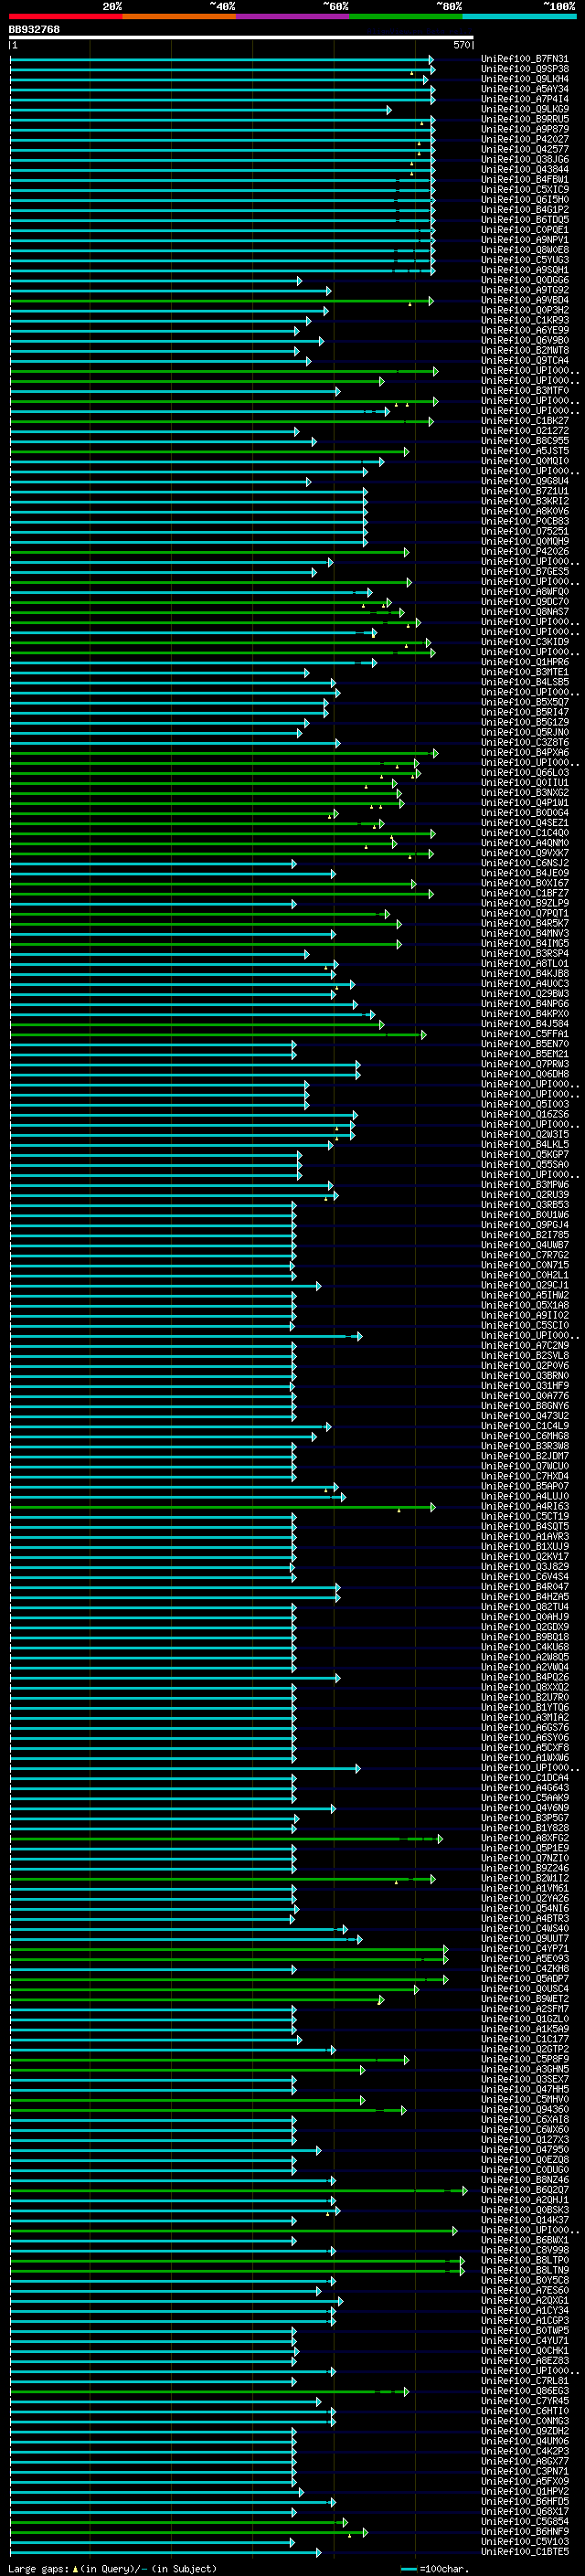Select hit label UniRef100_B4R047
Screen dimensions: 585x2576
(x=525, y=1587)
